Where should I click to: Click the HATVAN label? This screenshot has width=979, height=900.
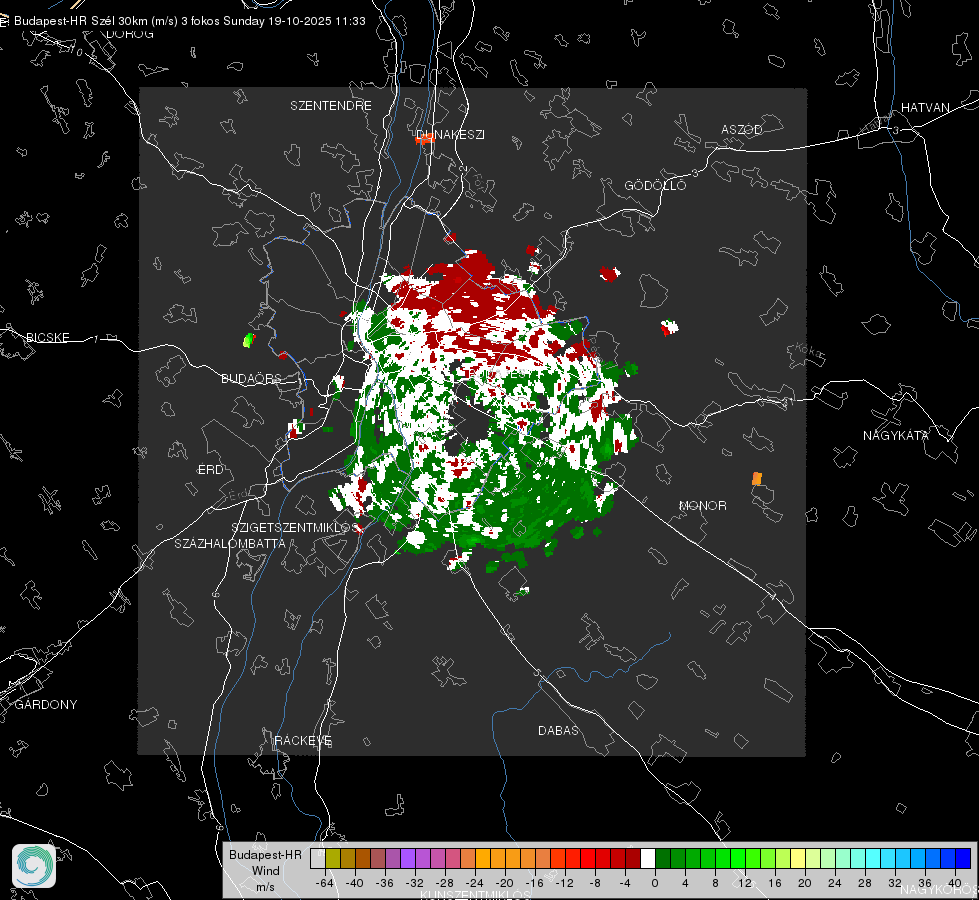pos(925,107)
